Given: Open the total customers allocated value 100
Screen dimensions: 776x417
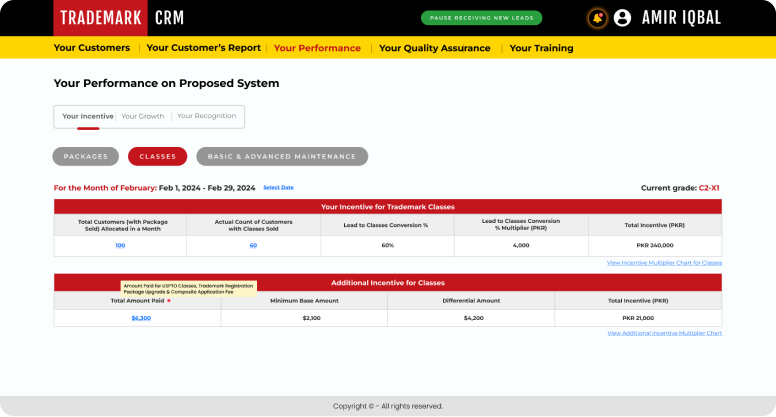Looking at the screenshot, I should pos(120,245).
